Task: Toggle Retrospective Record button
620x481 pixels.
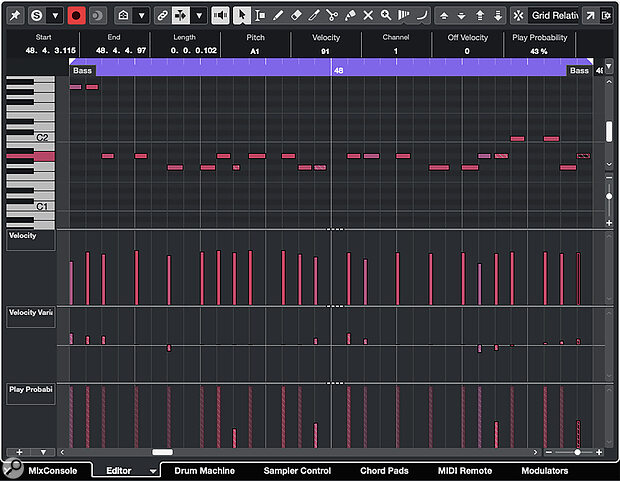Action: point(97,16)
